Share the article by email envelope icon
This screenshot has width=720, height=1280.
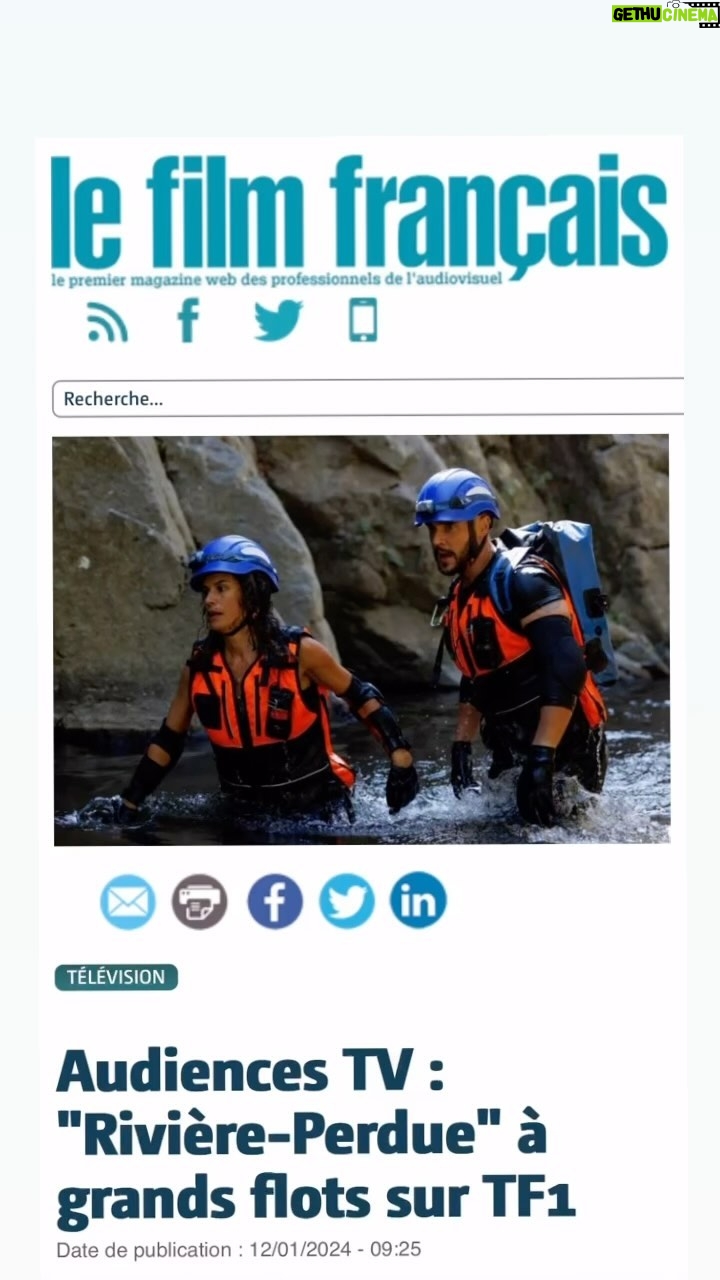[128, 901]
